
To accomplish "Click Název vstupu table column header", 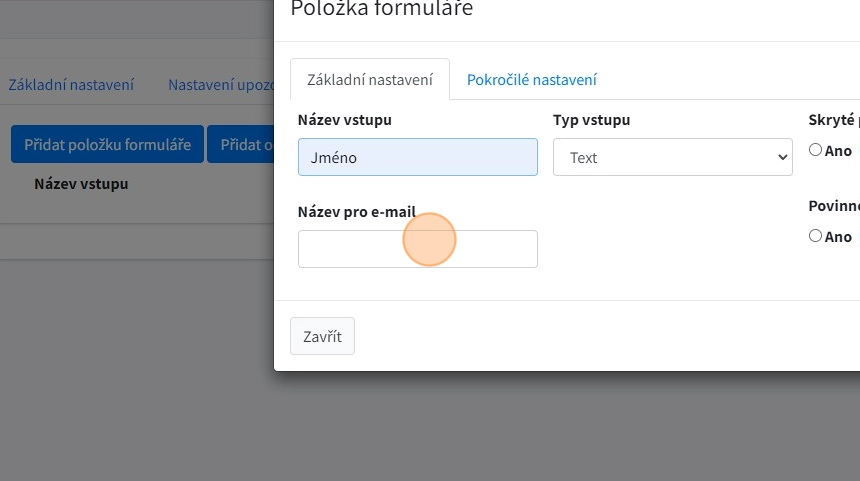I will (x=81, y=184).
